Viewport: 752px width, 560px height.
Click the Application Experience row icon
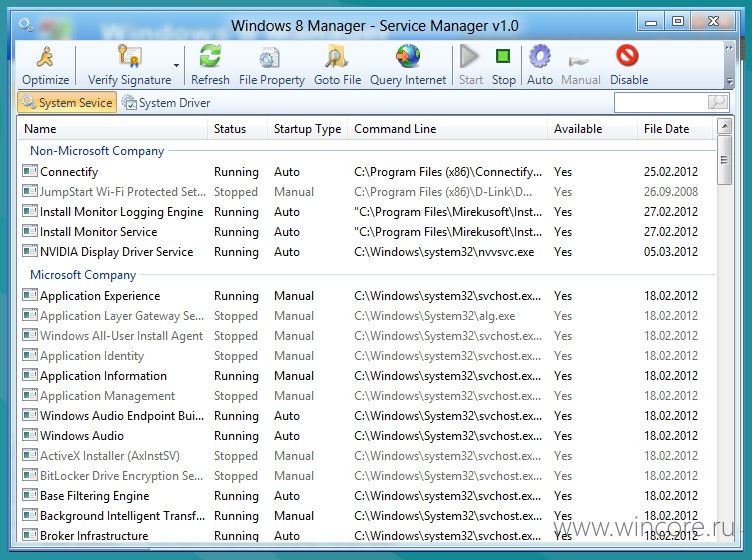(30, 295)
